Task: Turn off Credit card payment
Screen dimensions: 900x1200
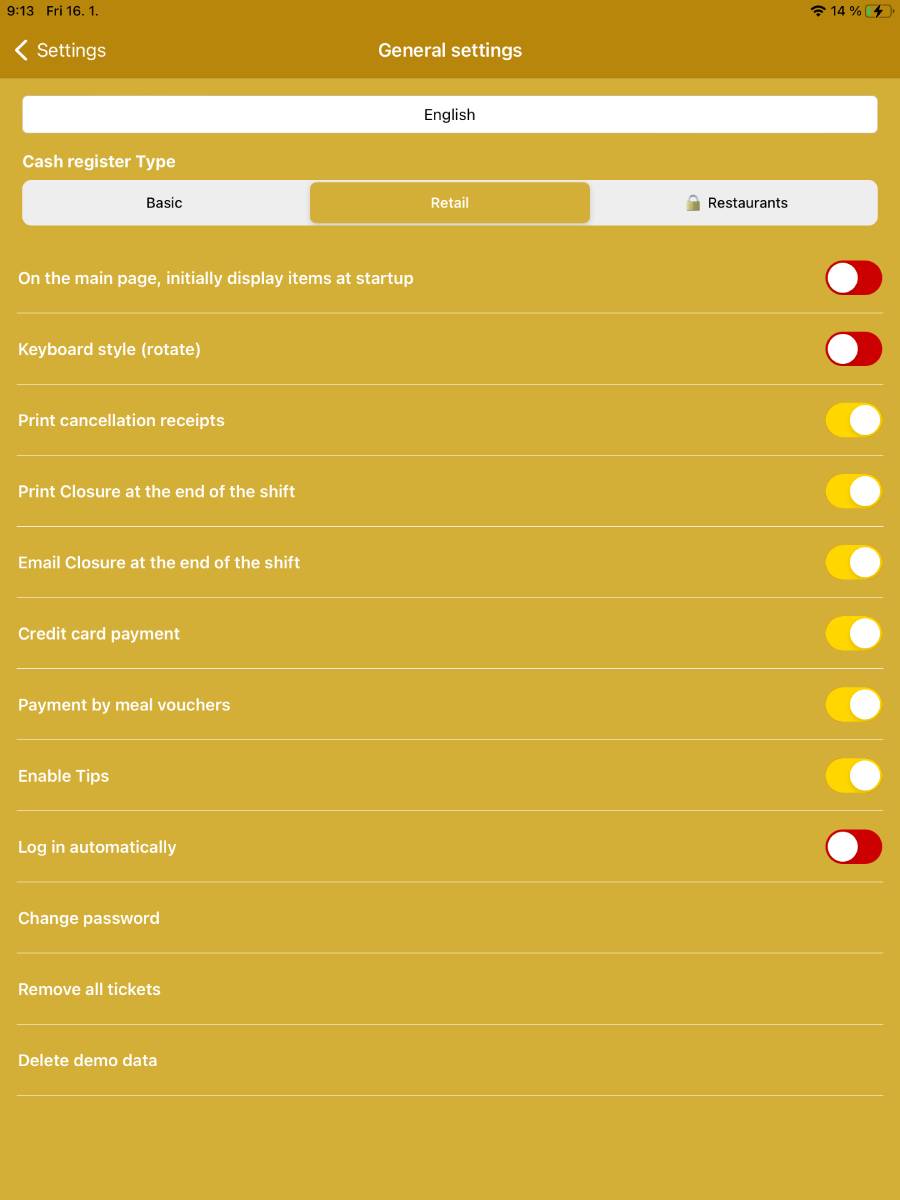Action: pos(853,633)
